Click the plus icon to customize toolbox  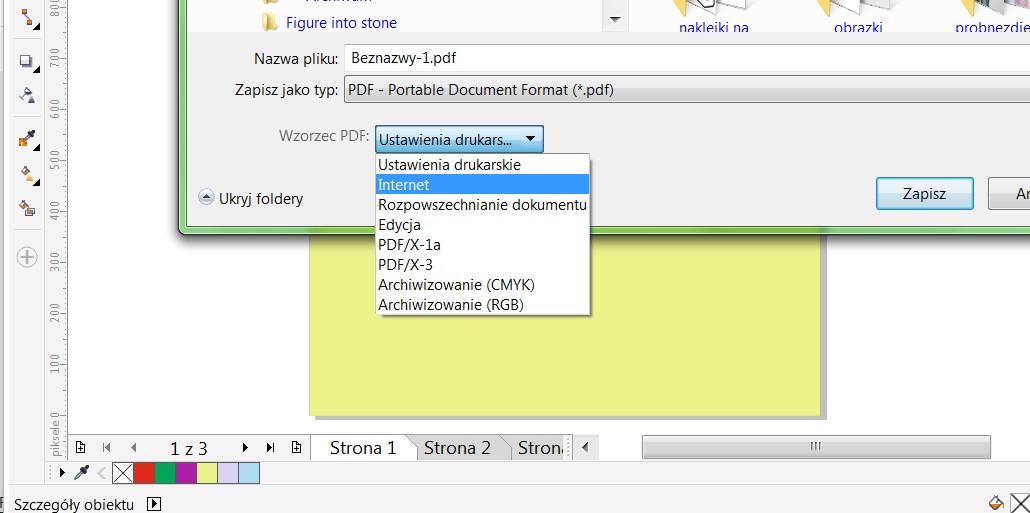point(27,257)
